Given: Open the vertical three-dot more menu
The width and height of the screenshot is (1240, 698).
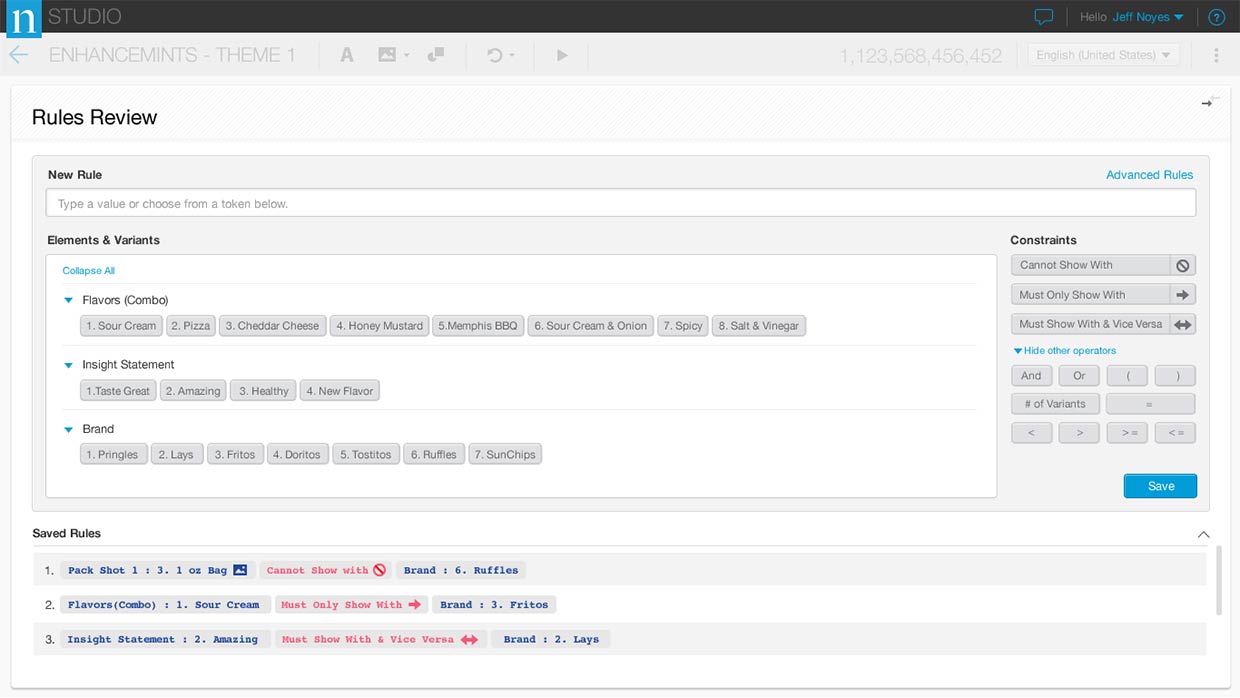Looking at the screenshot, I should (1216, 55).
